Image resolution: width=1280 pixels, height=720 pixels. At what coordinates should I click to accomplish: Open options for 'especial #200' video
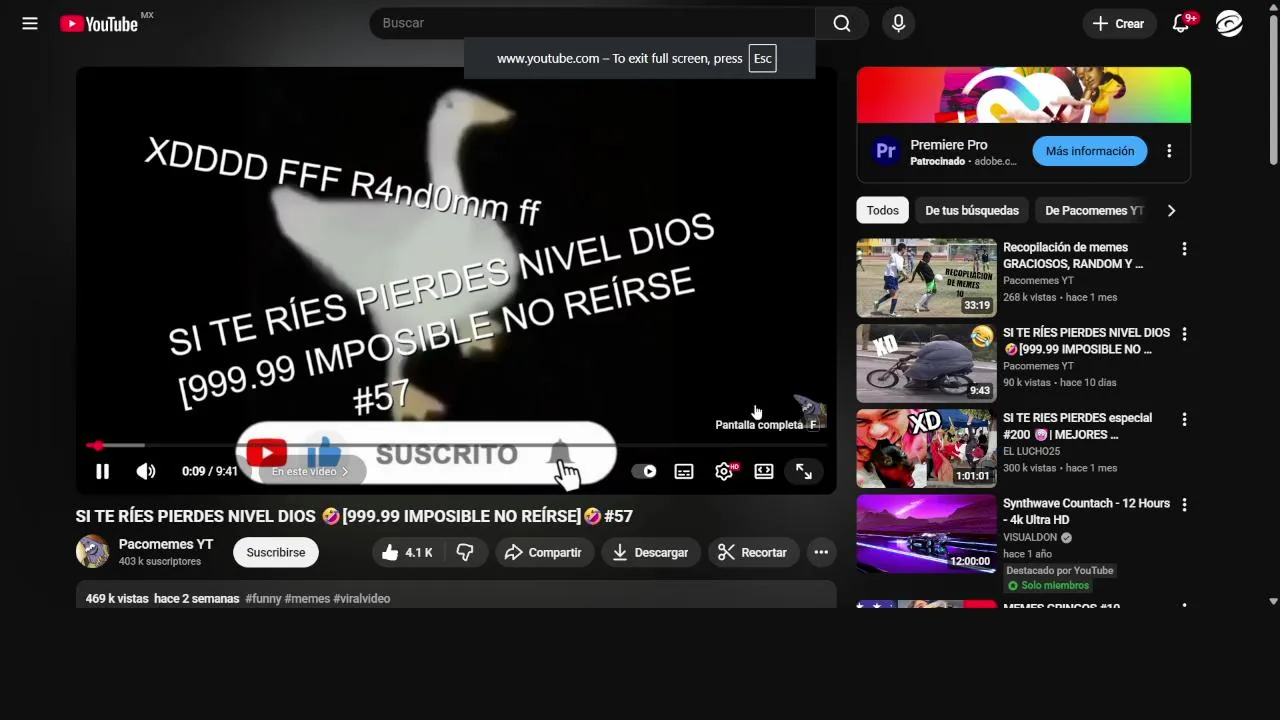(1184, 419)
